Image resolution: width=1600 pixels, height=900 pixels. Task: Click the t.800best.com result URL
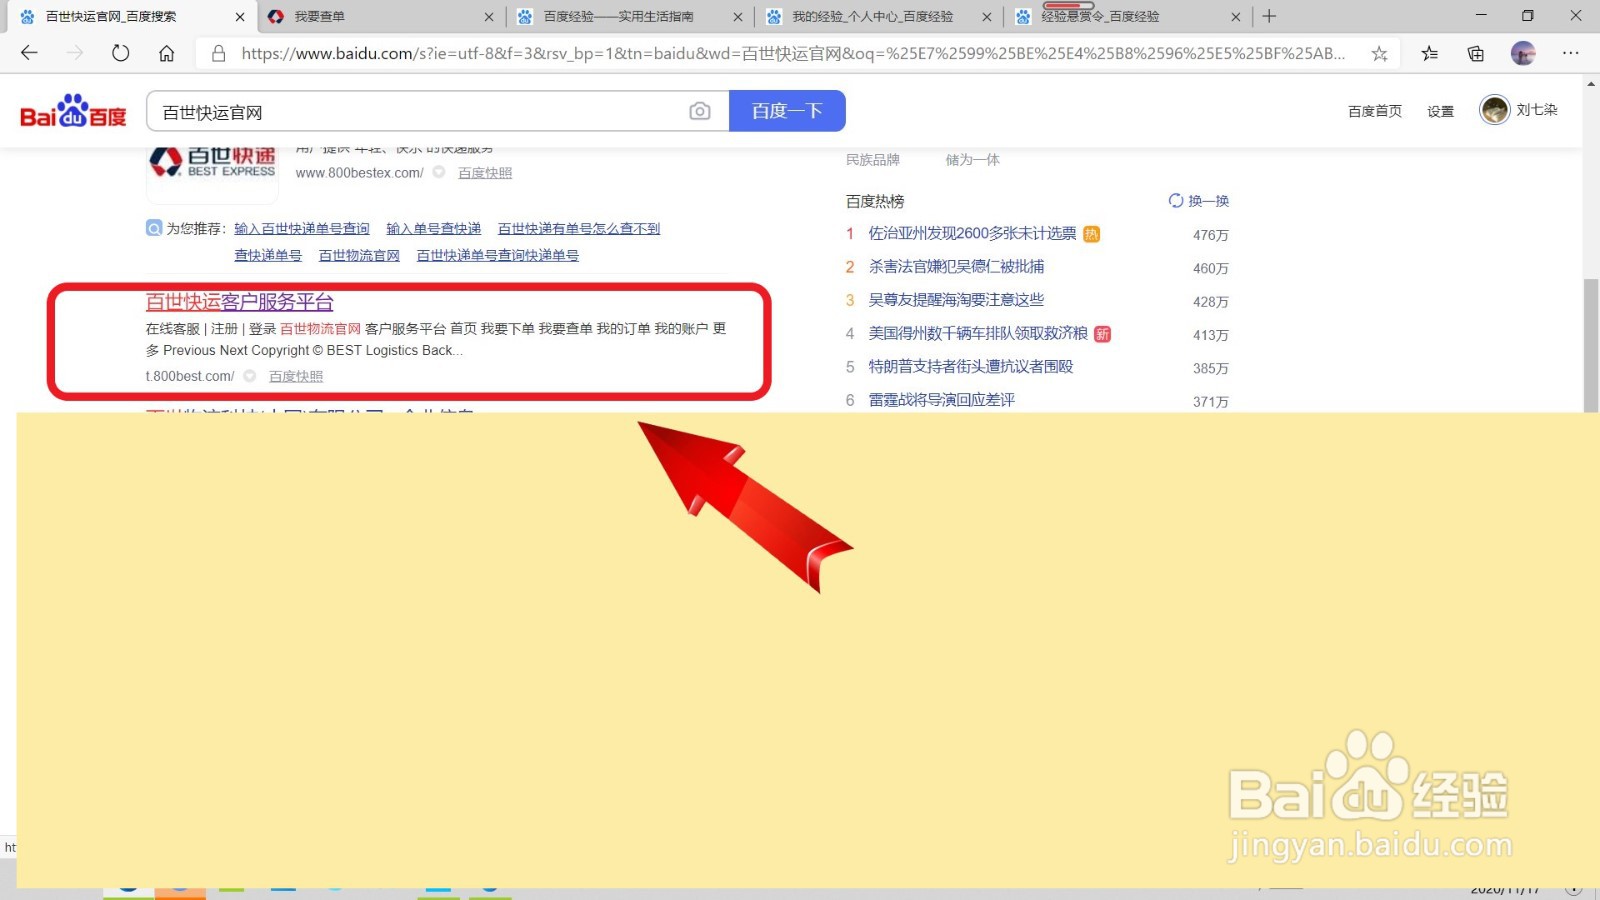pos(190,376)
